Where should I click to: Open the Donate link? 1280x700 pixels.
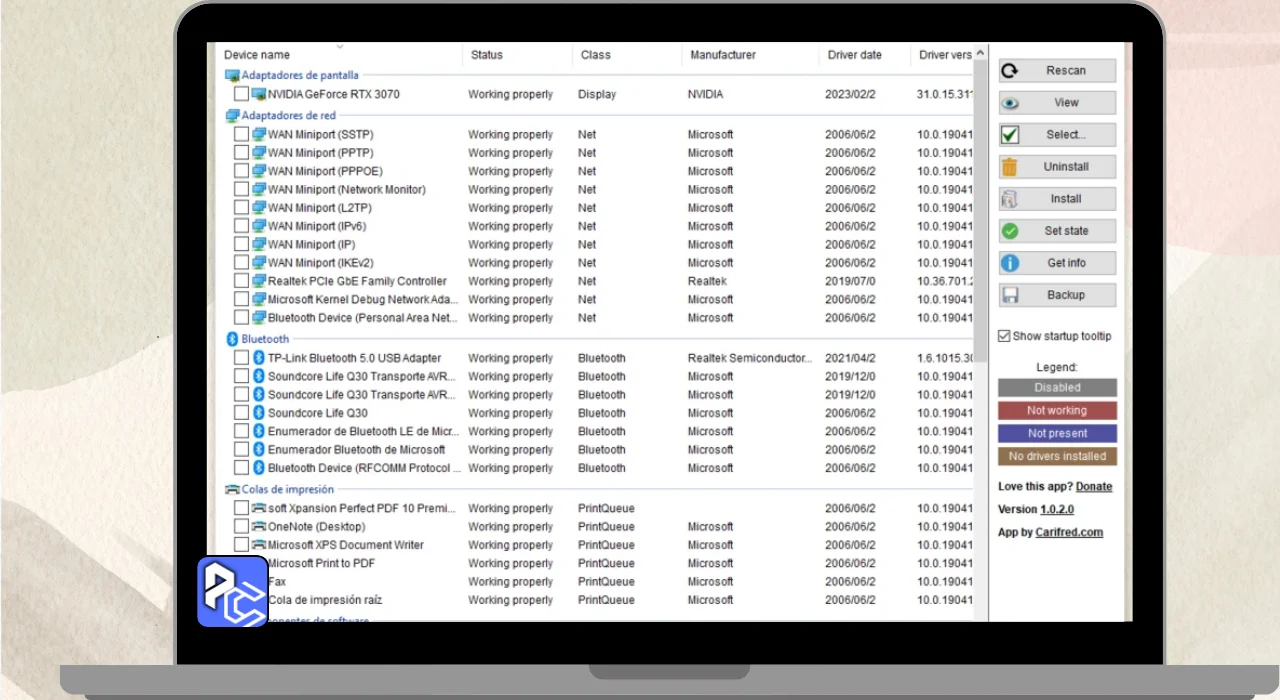click(x=1093, y=487)
